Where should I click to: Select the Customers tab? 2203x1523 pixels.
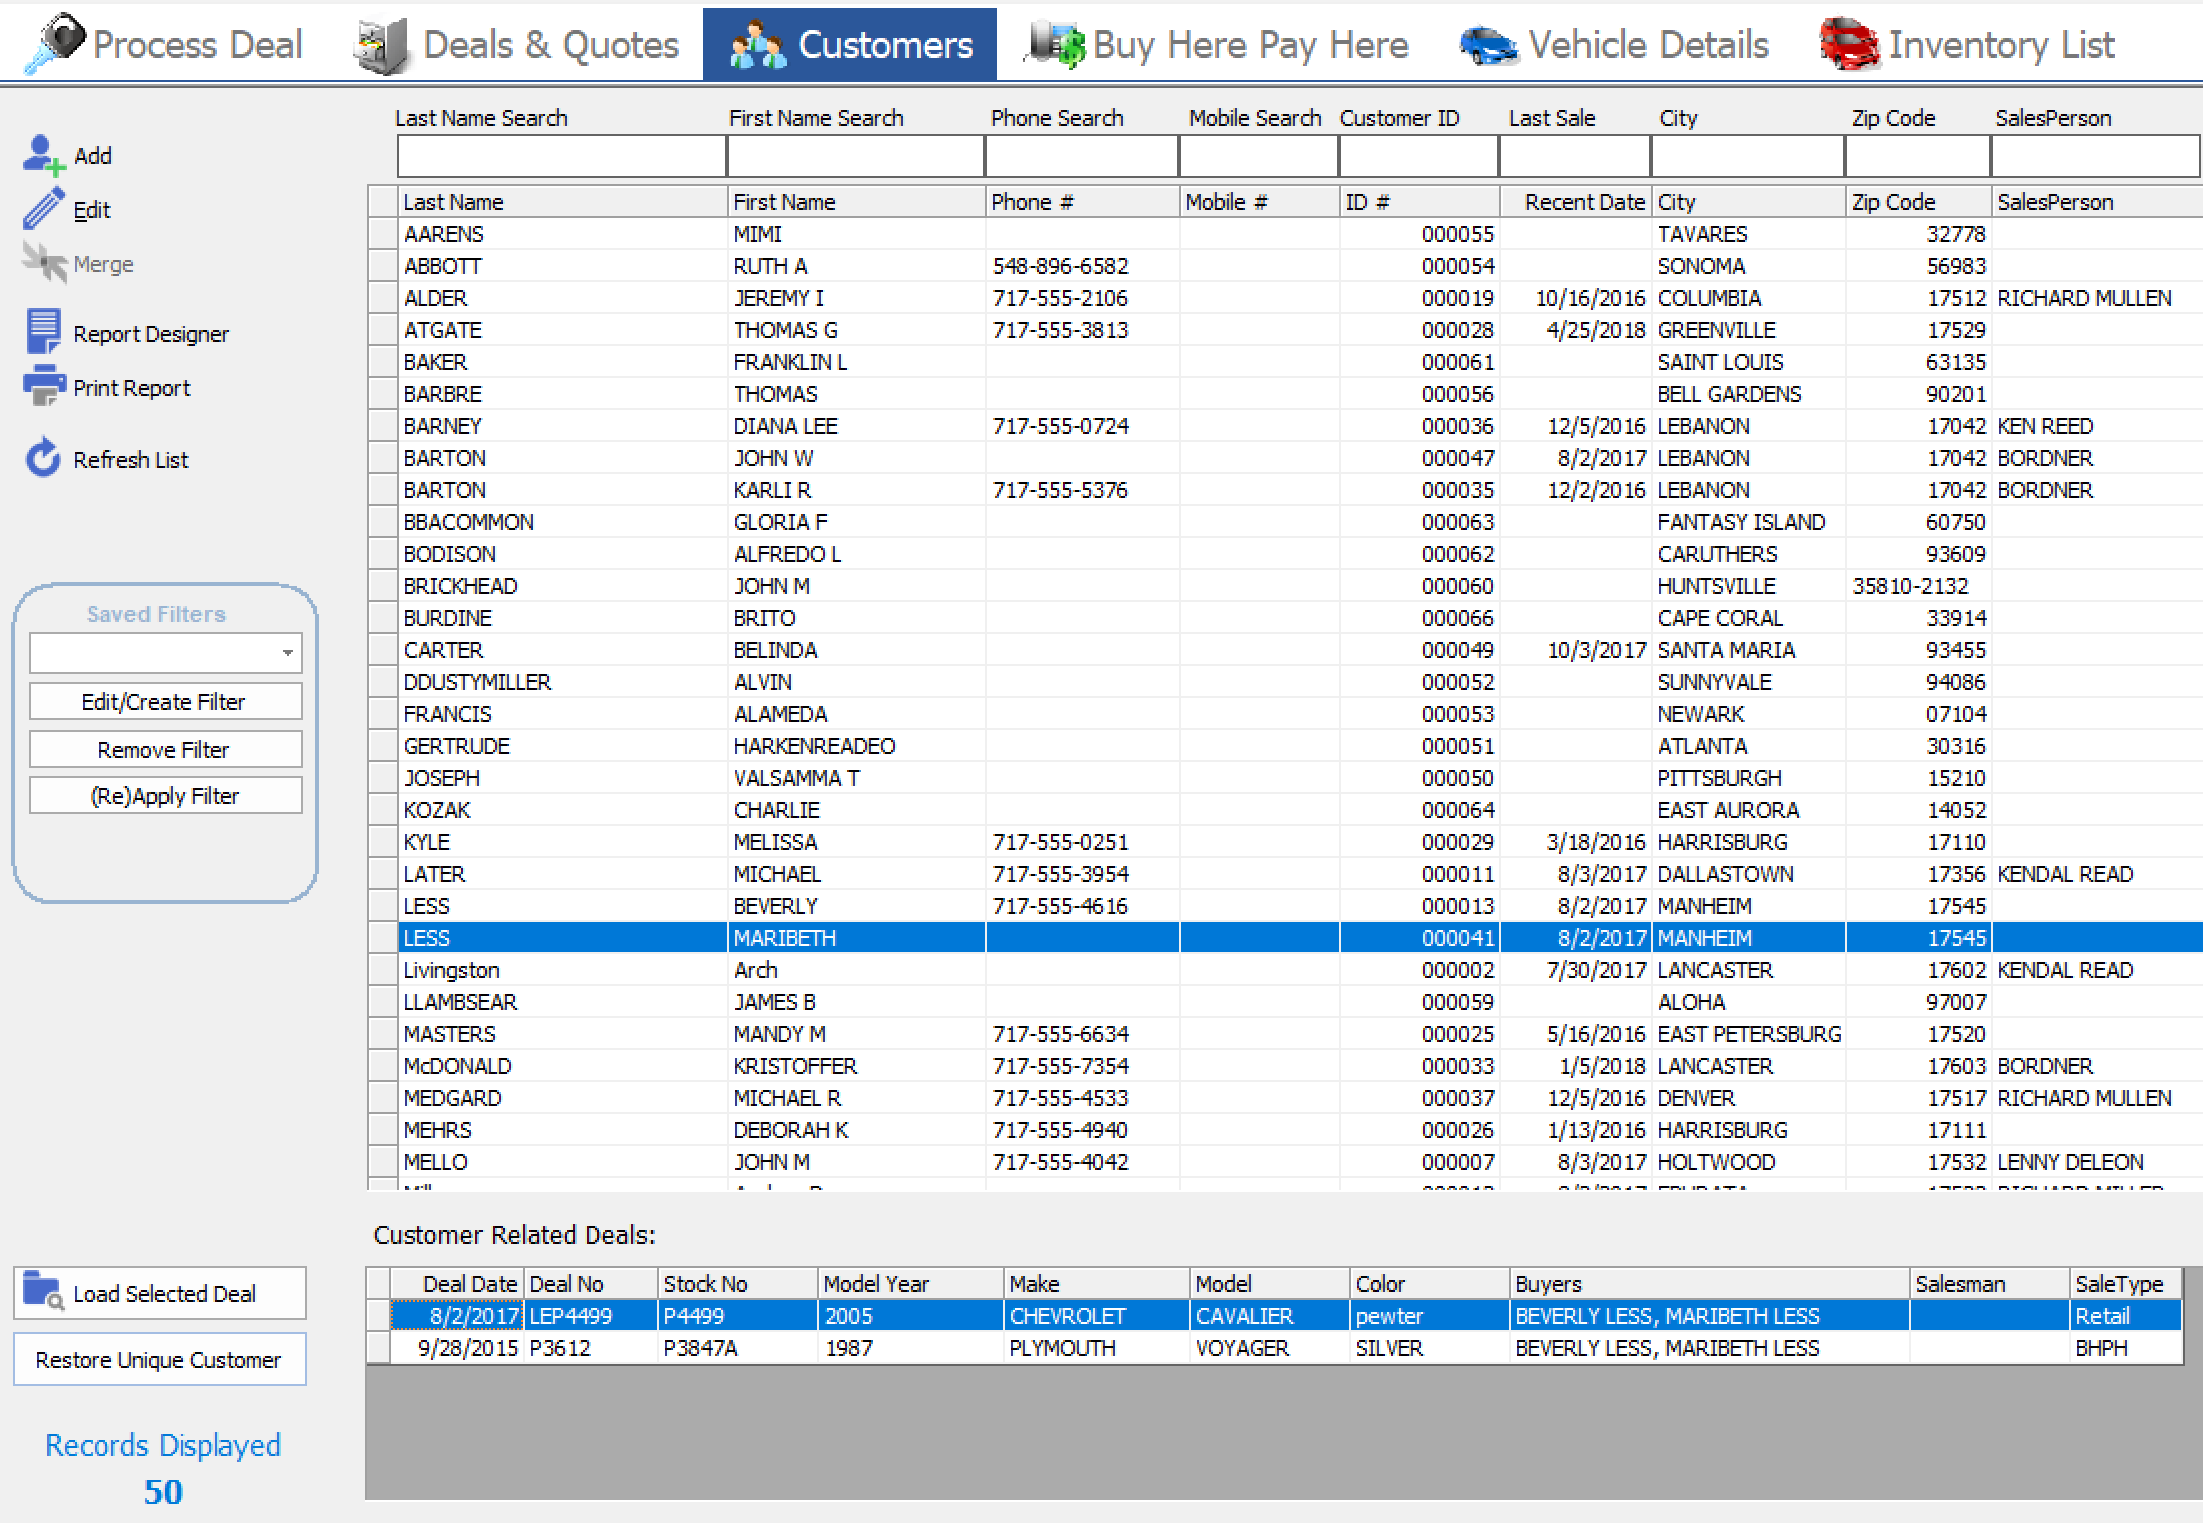849,43
